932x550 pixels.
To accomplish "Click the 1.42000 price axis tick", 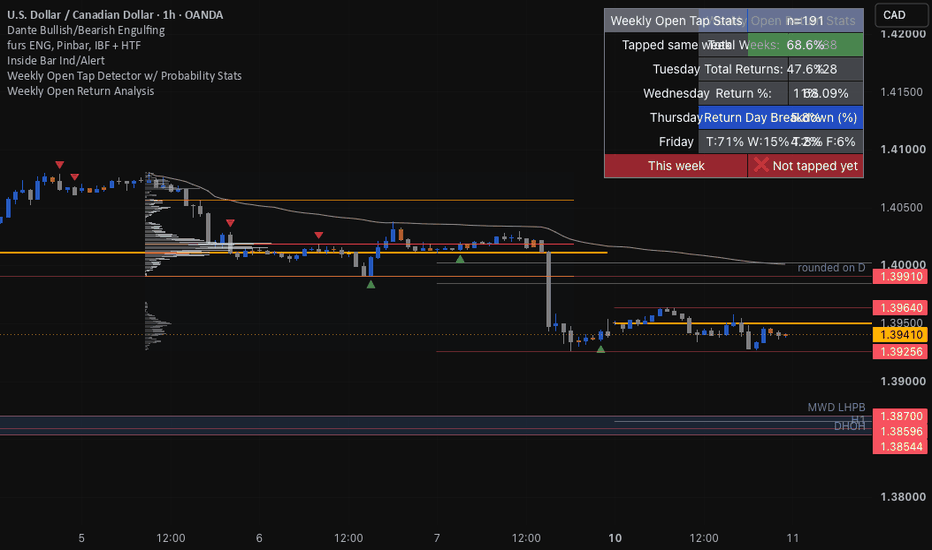I will [x=902, y=34].
